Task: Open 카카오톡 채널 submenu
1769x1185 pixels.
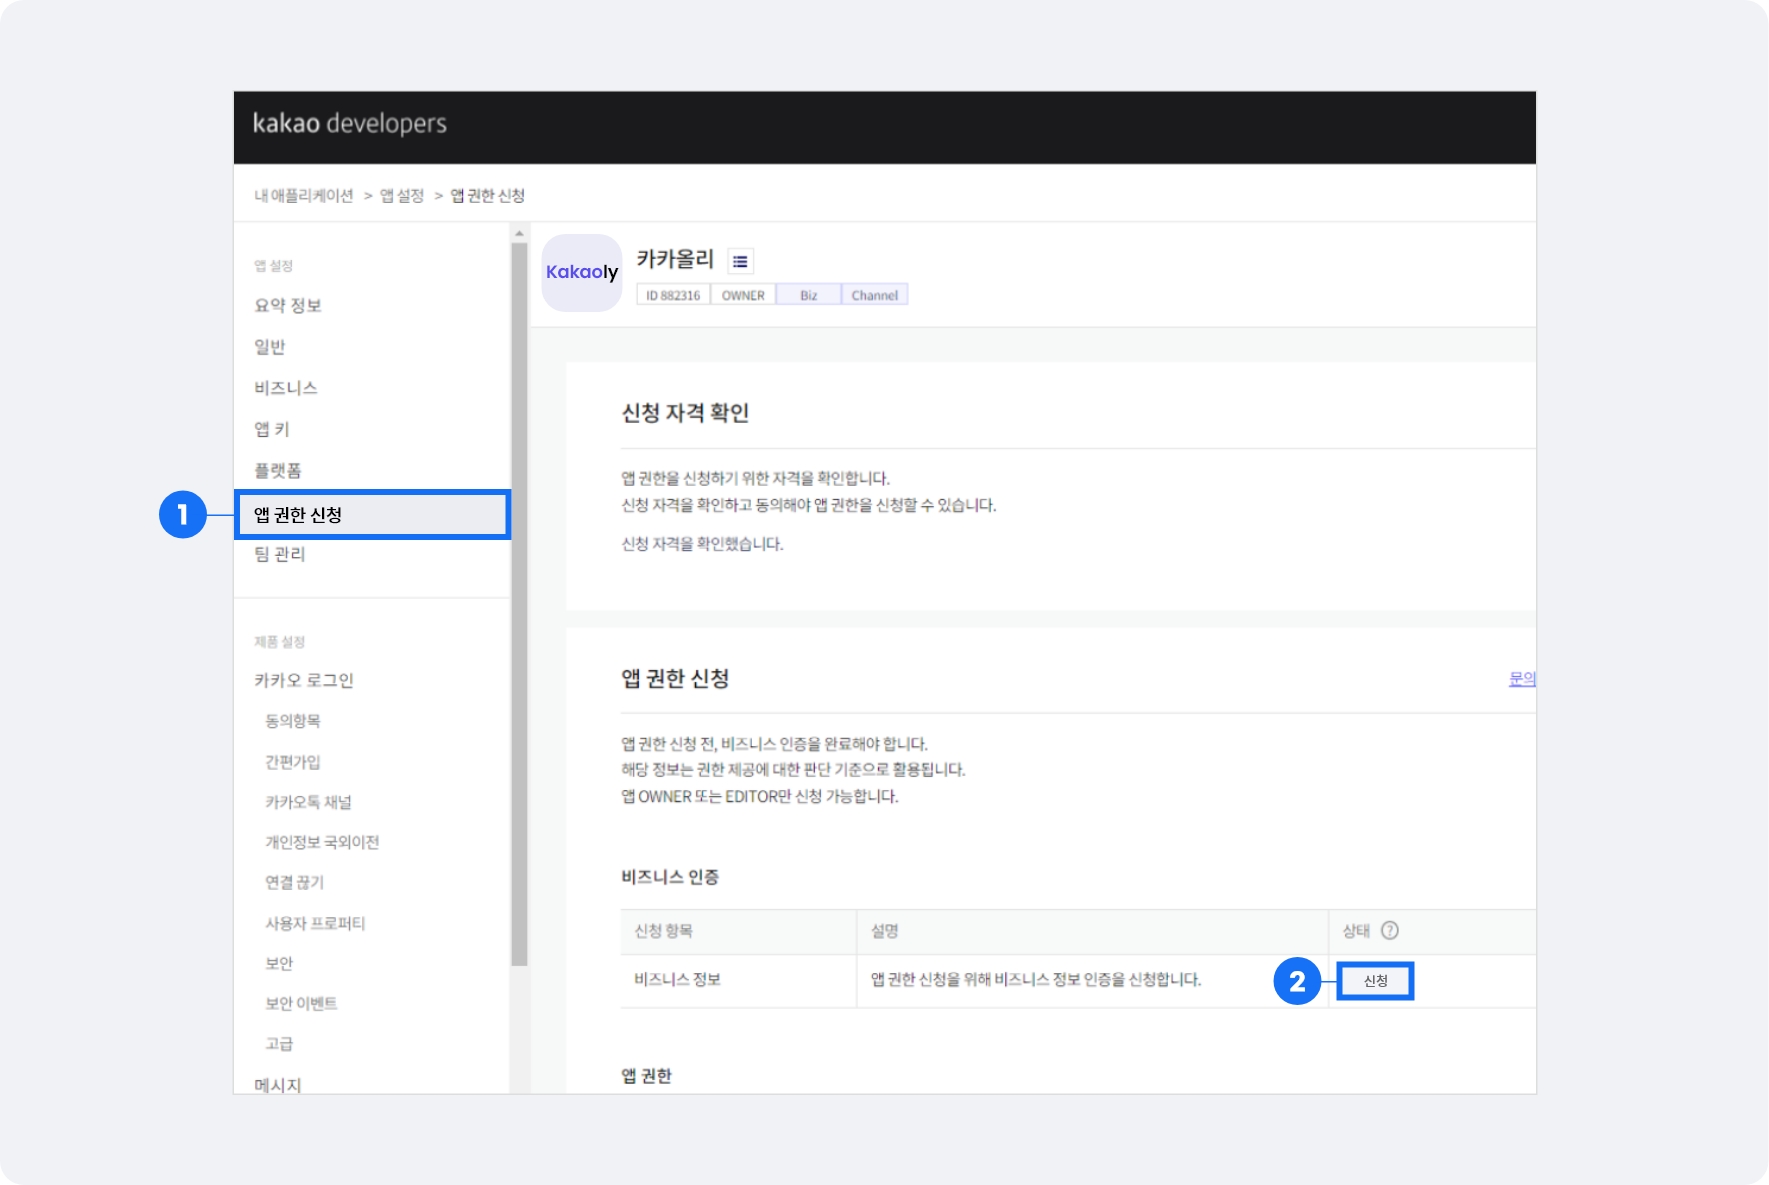Action: tap(308, 802)
